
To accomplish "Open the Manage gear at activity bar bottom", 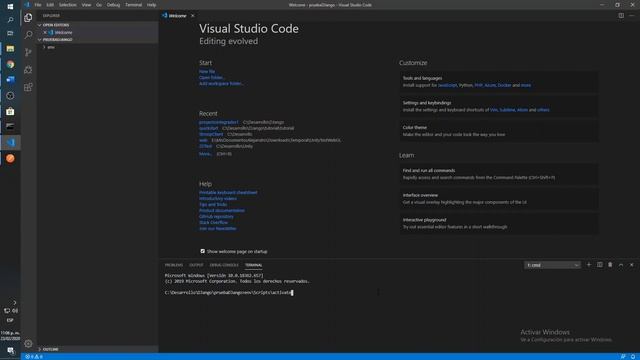I will 28,344.
